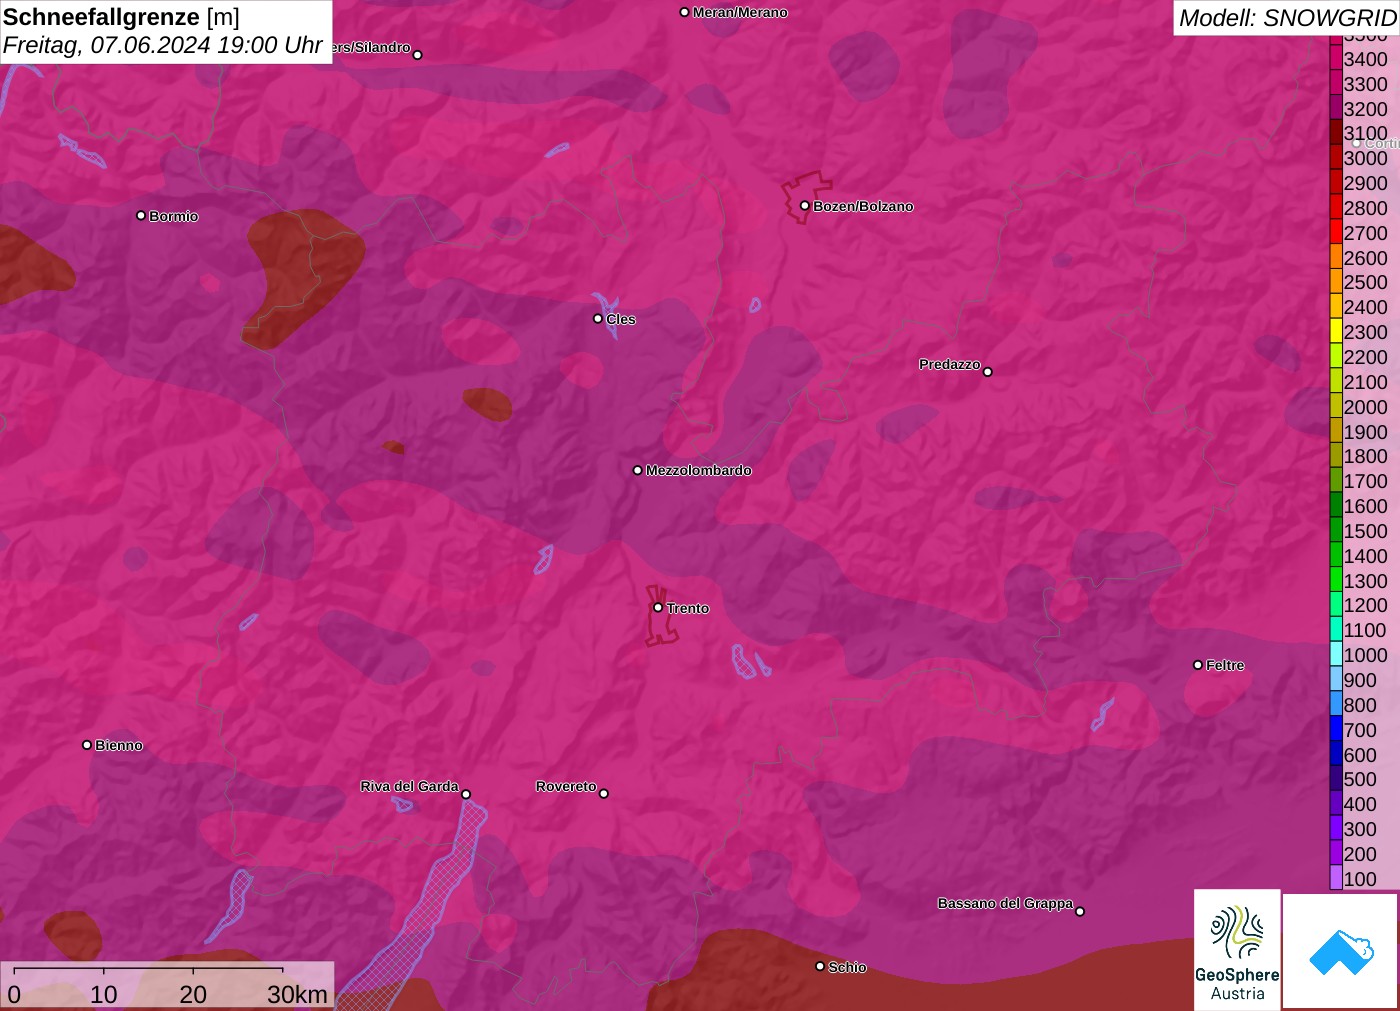Click the Rovereto location marker

tap(604, 794)
